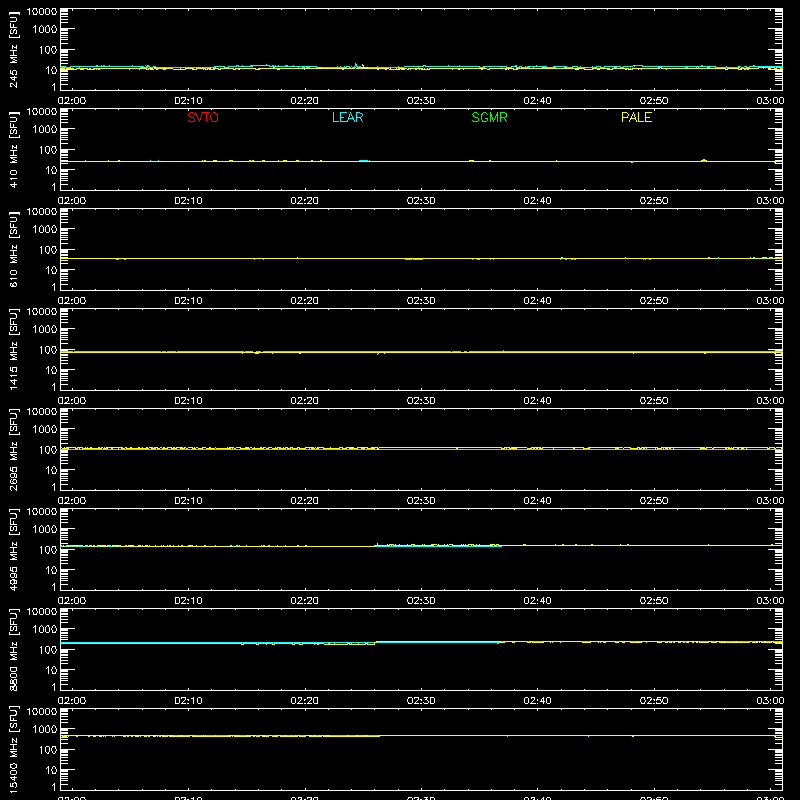The width and height of the screenshot is (800, 800).
Task: Click the 1000 tick label on the 15400 MHz plot
Action: tap(45, 730)
